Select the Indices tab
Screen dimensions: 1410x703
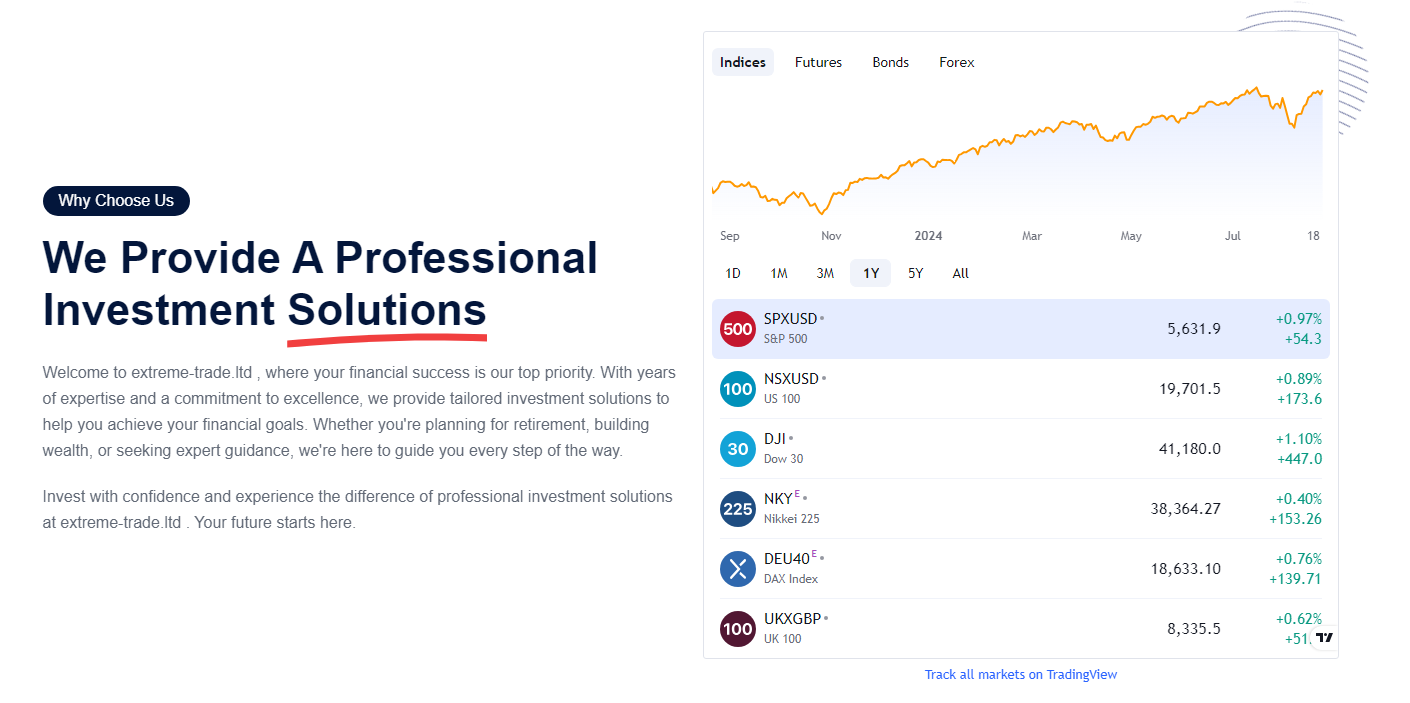pyautogui.click(x=743, y=62)
